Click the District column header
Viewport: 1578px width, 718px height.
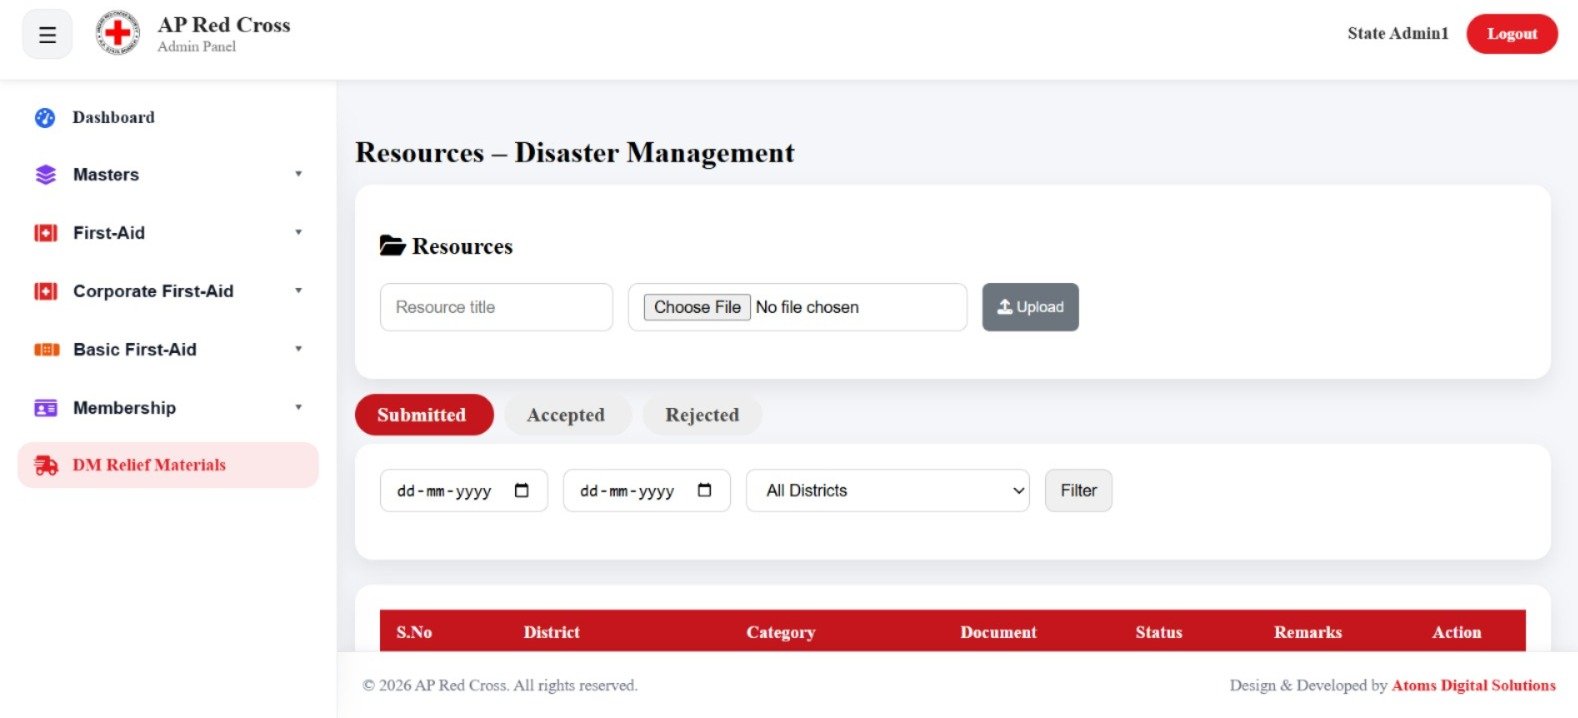click(552, 632)
